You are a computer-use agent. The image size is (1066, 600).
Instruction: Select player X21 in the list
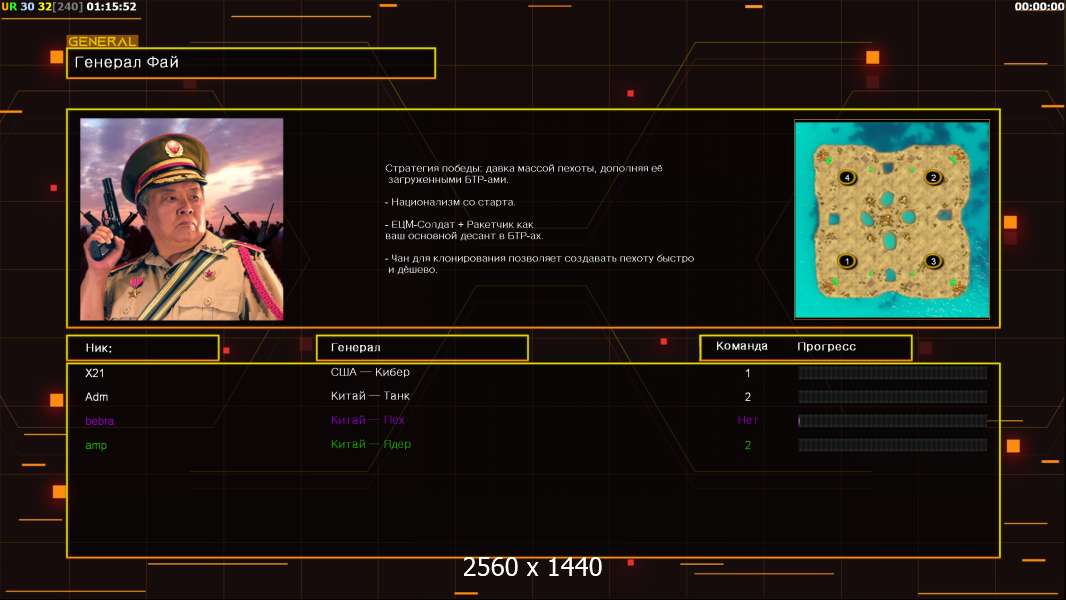coord(94,373)
